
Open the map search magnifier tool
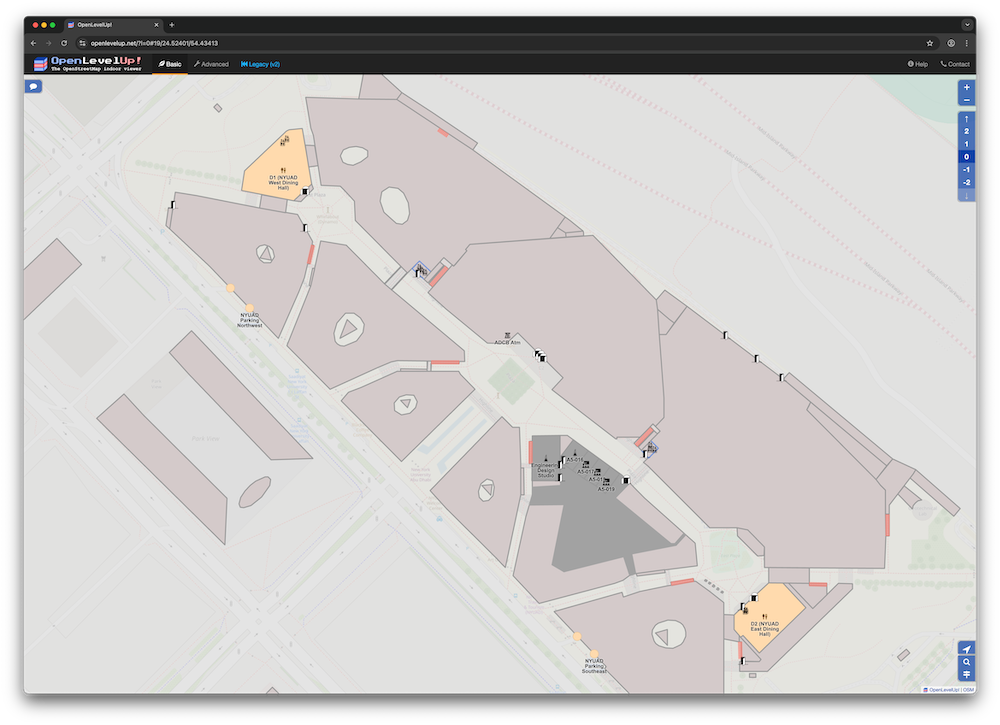(966, 662)
